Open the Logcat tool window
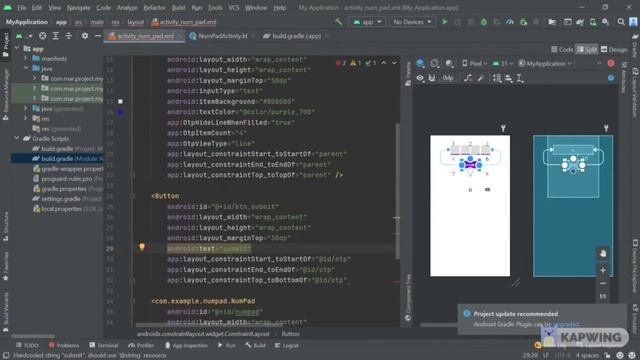640x360 pixels. click(287, 345)
